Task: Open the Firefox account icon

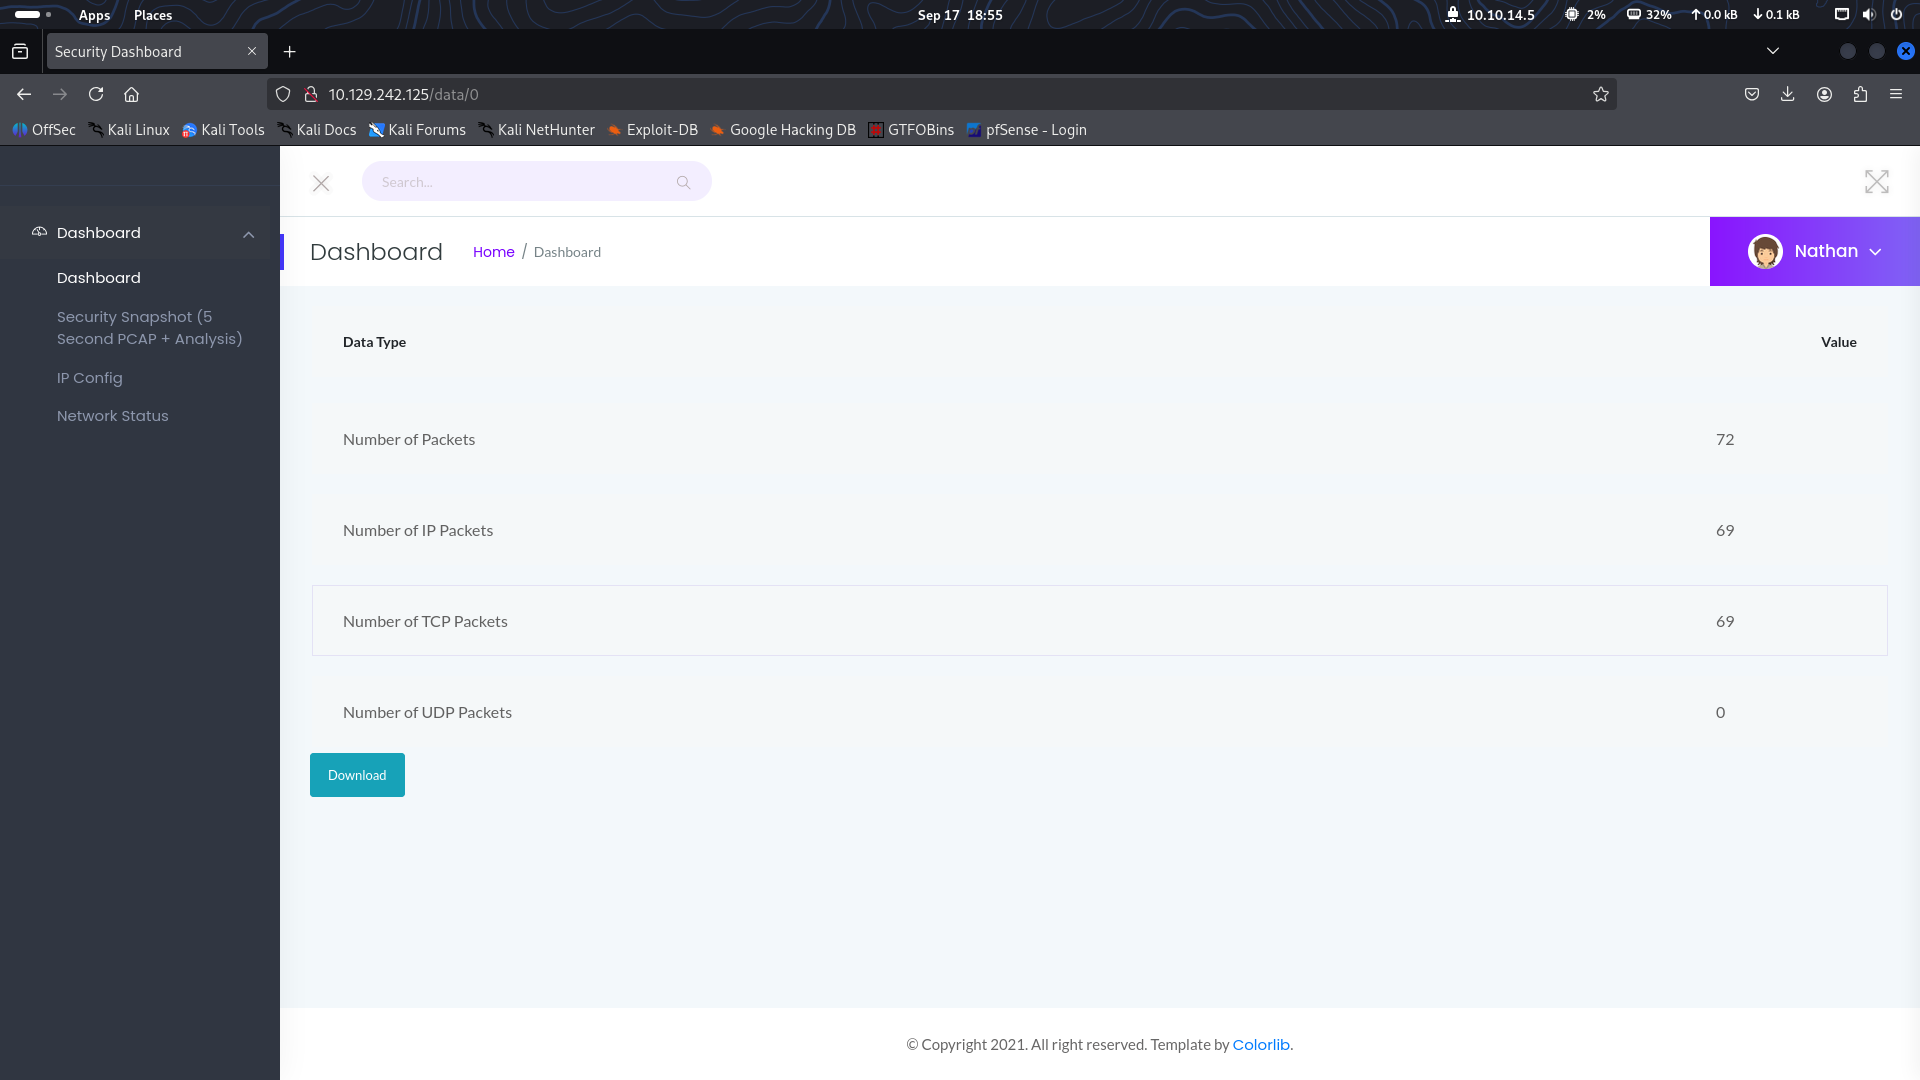Action: pyautogui.click(x=1824, y=94)
